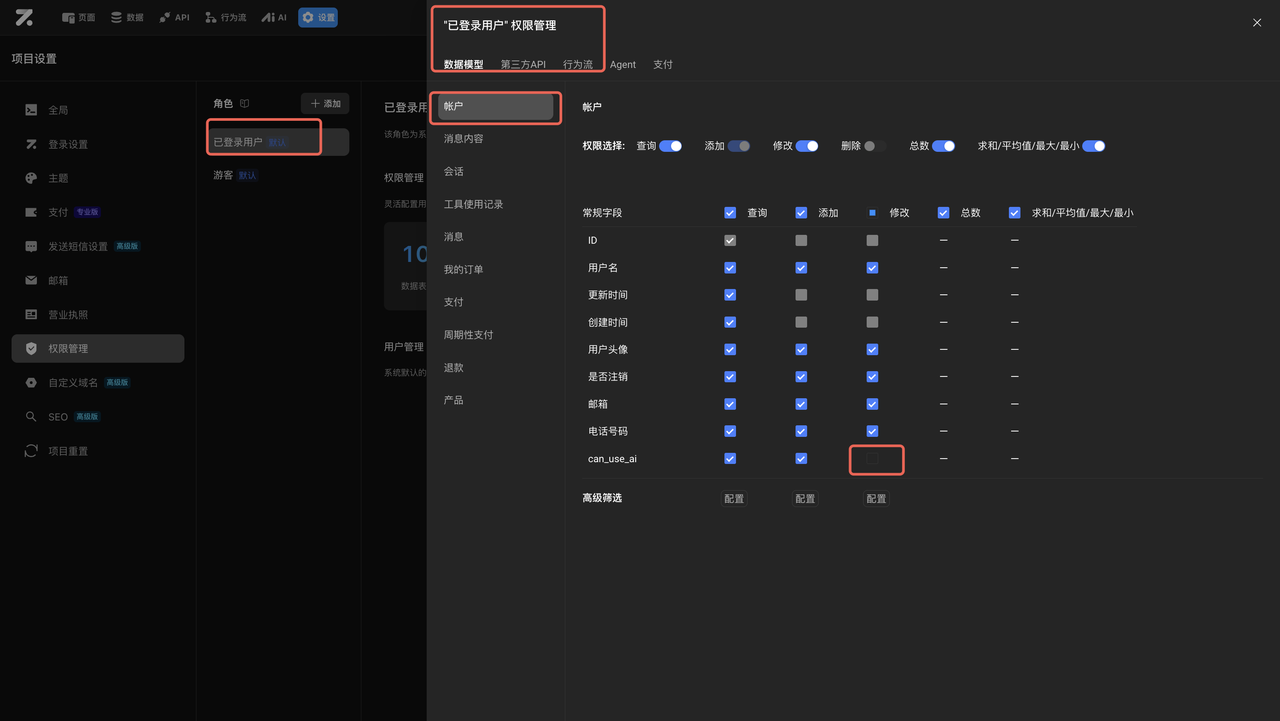Viewport: 1280px width, 721px height.
Task: Click the Z logo icon at top-left
Action: [24, 17]
